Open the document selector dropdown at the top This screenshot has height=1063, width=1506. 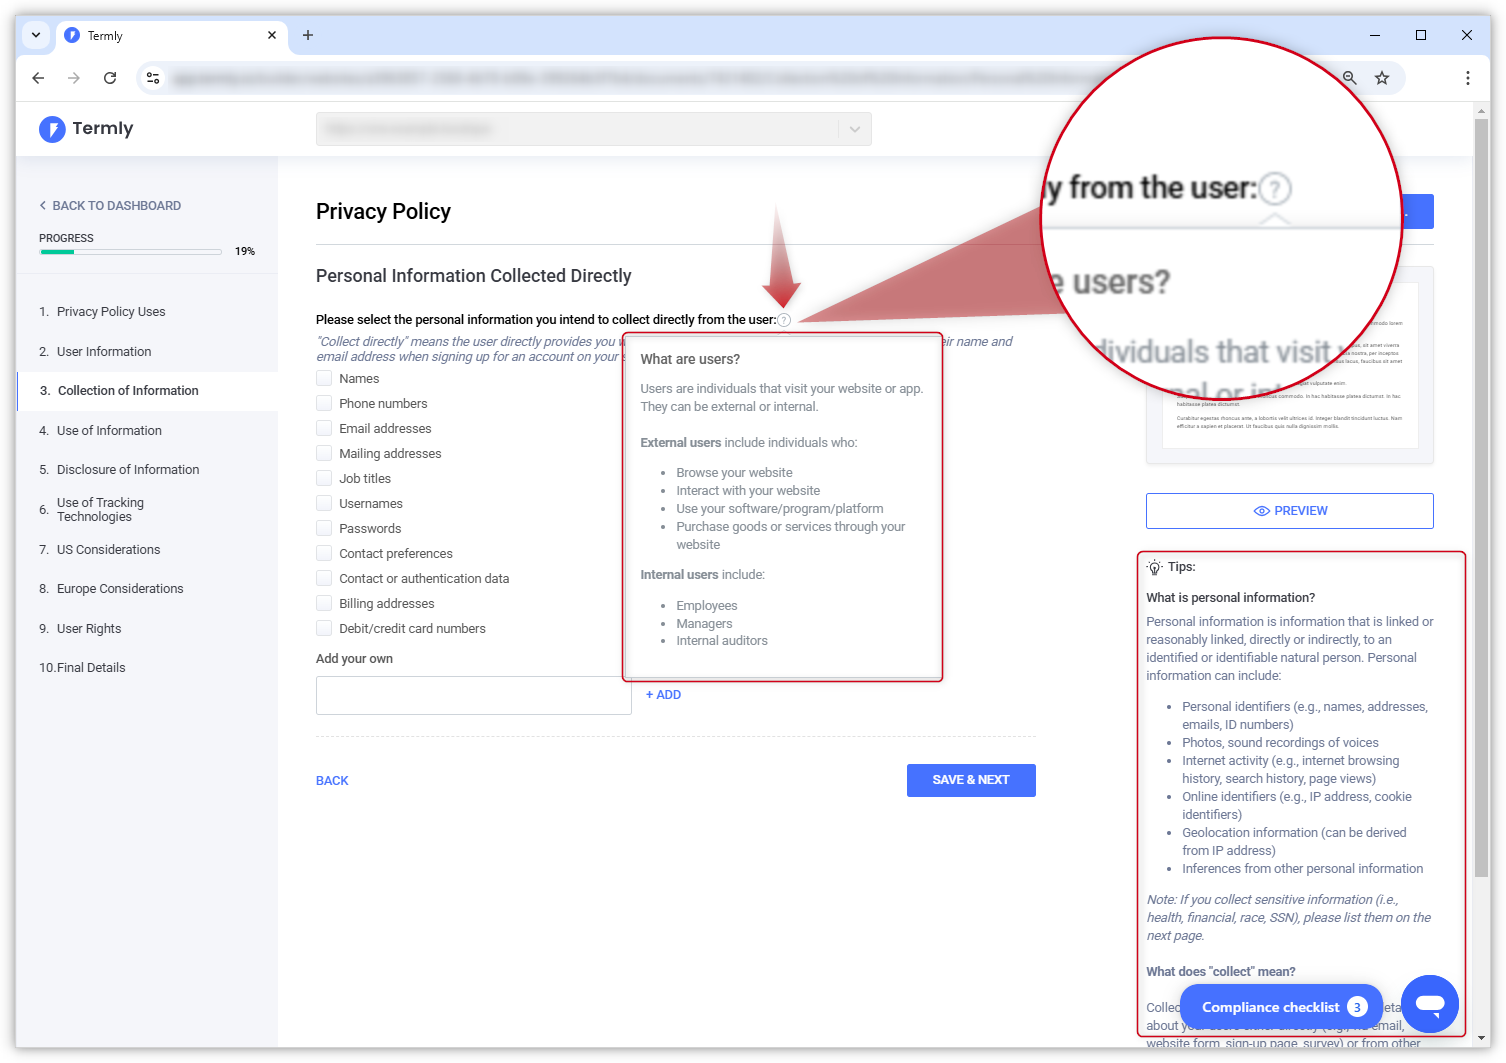[x=854, y=129]
